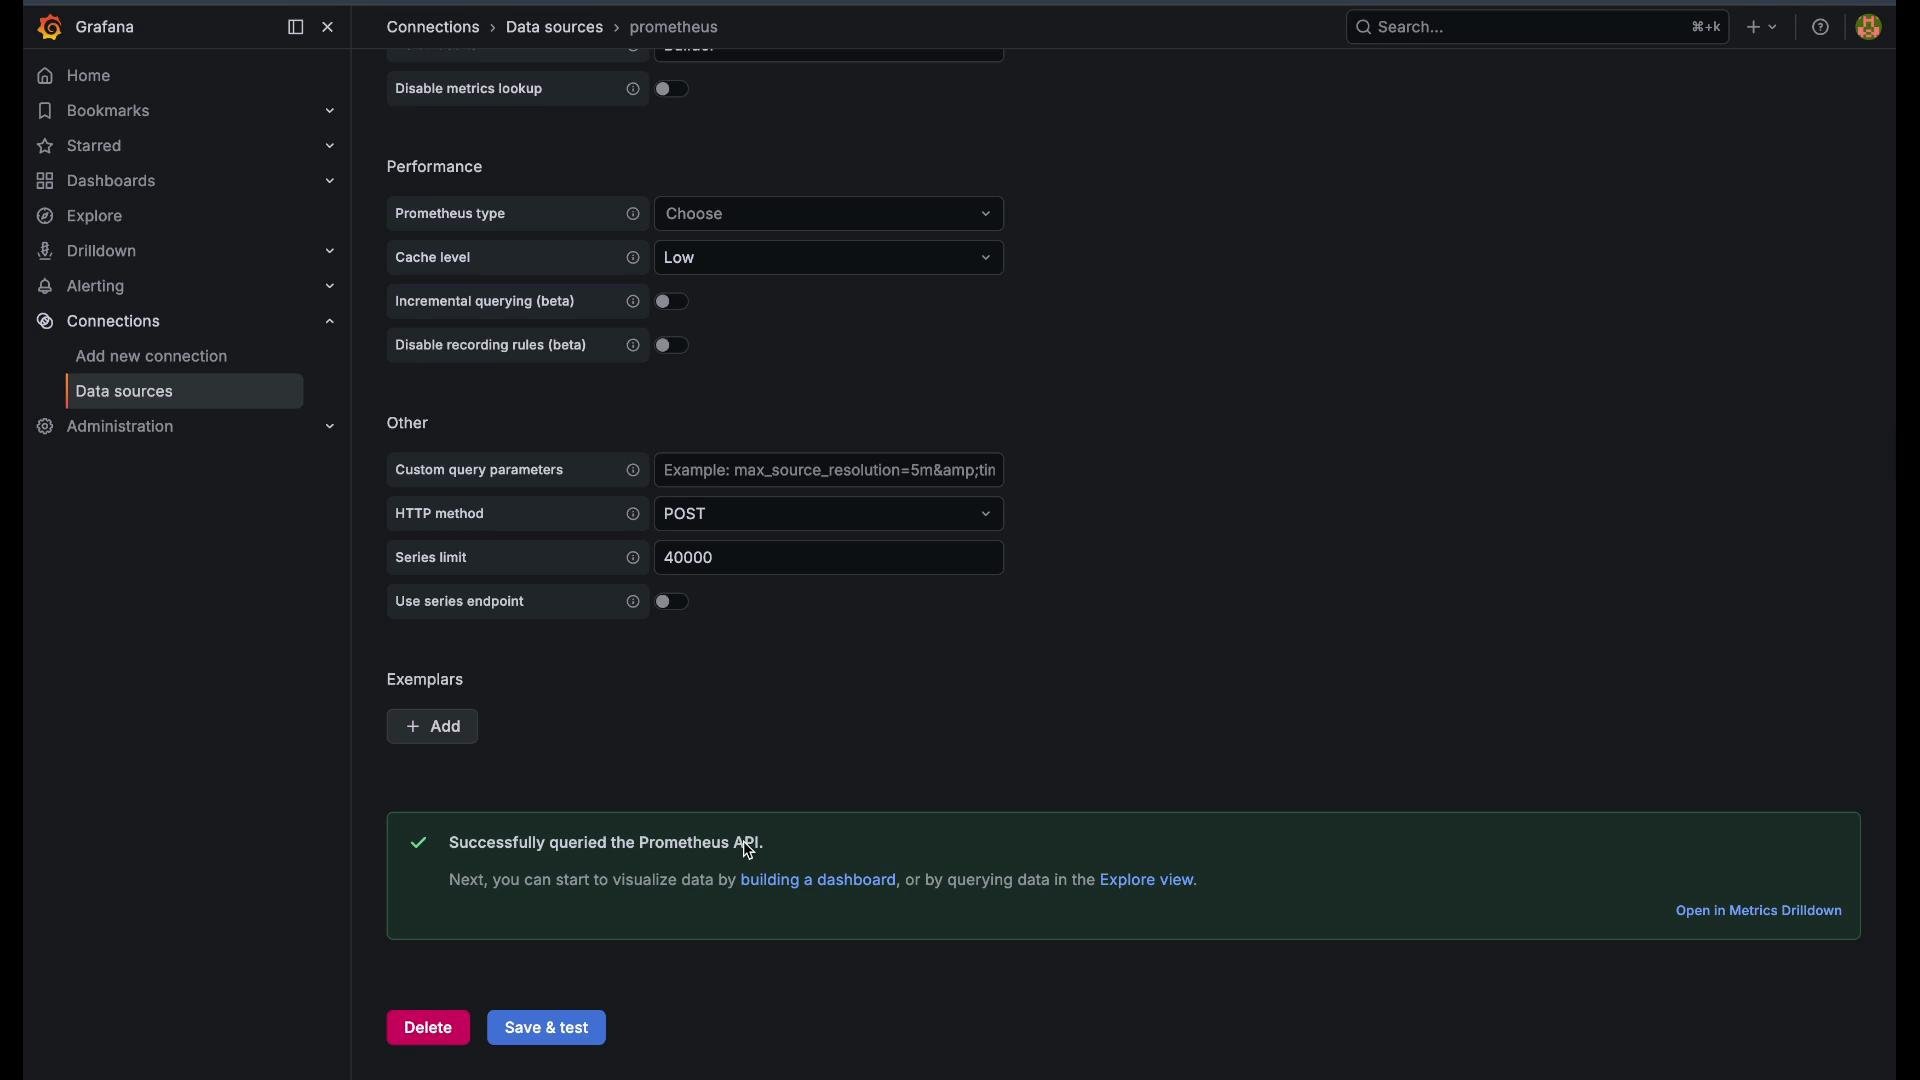Close the navigation menu with X icon
This screenshot has width=1920, height=1080.
point(329,28)
